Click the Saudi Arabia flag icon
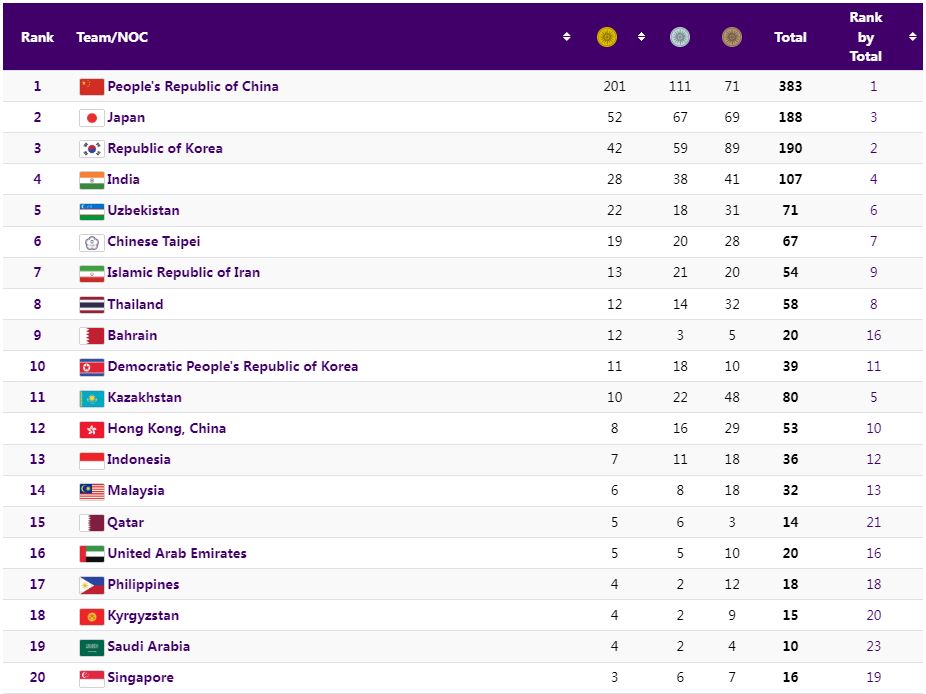Screen dimensions: 926x694 [91, 647]
